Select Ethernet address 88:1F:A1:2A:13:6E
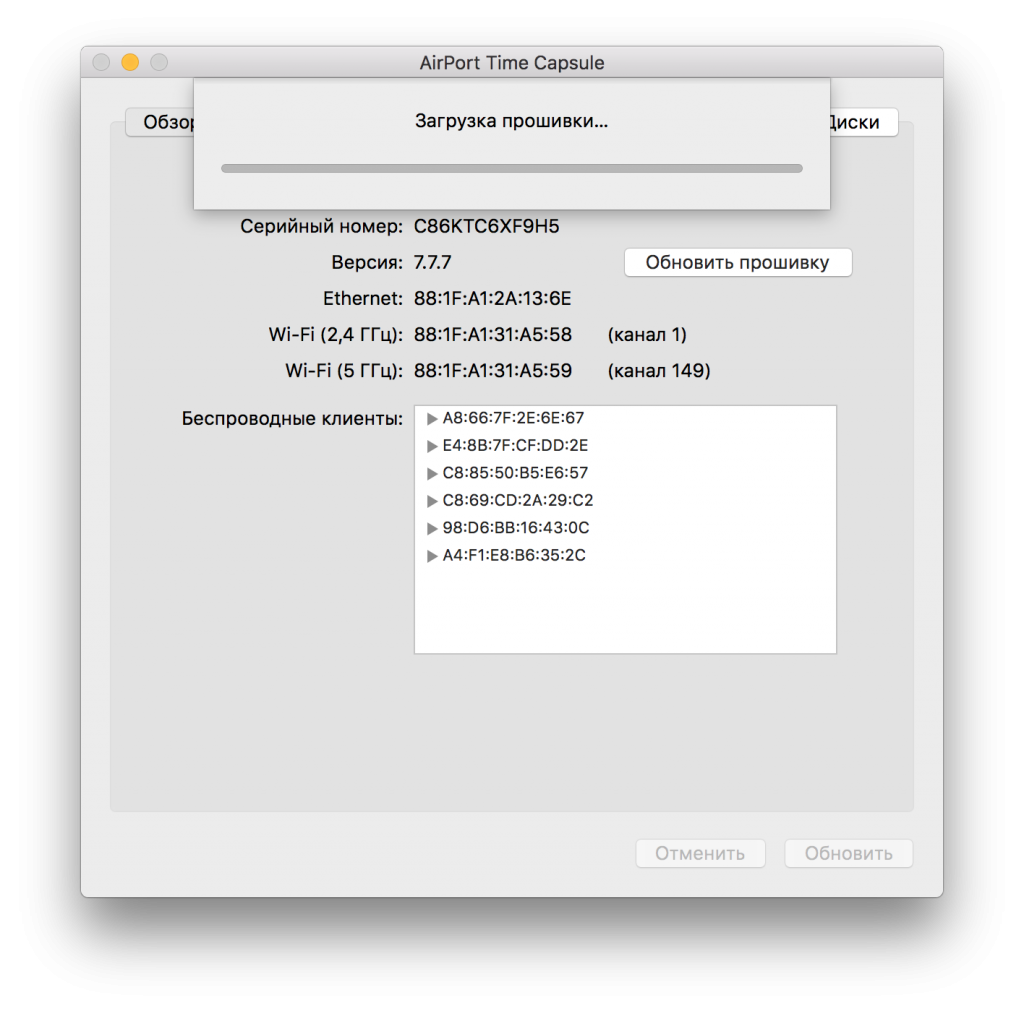 tap(492, 298)
